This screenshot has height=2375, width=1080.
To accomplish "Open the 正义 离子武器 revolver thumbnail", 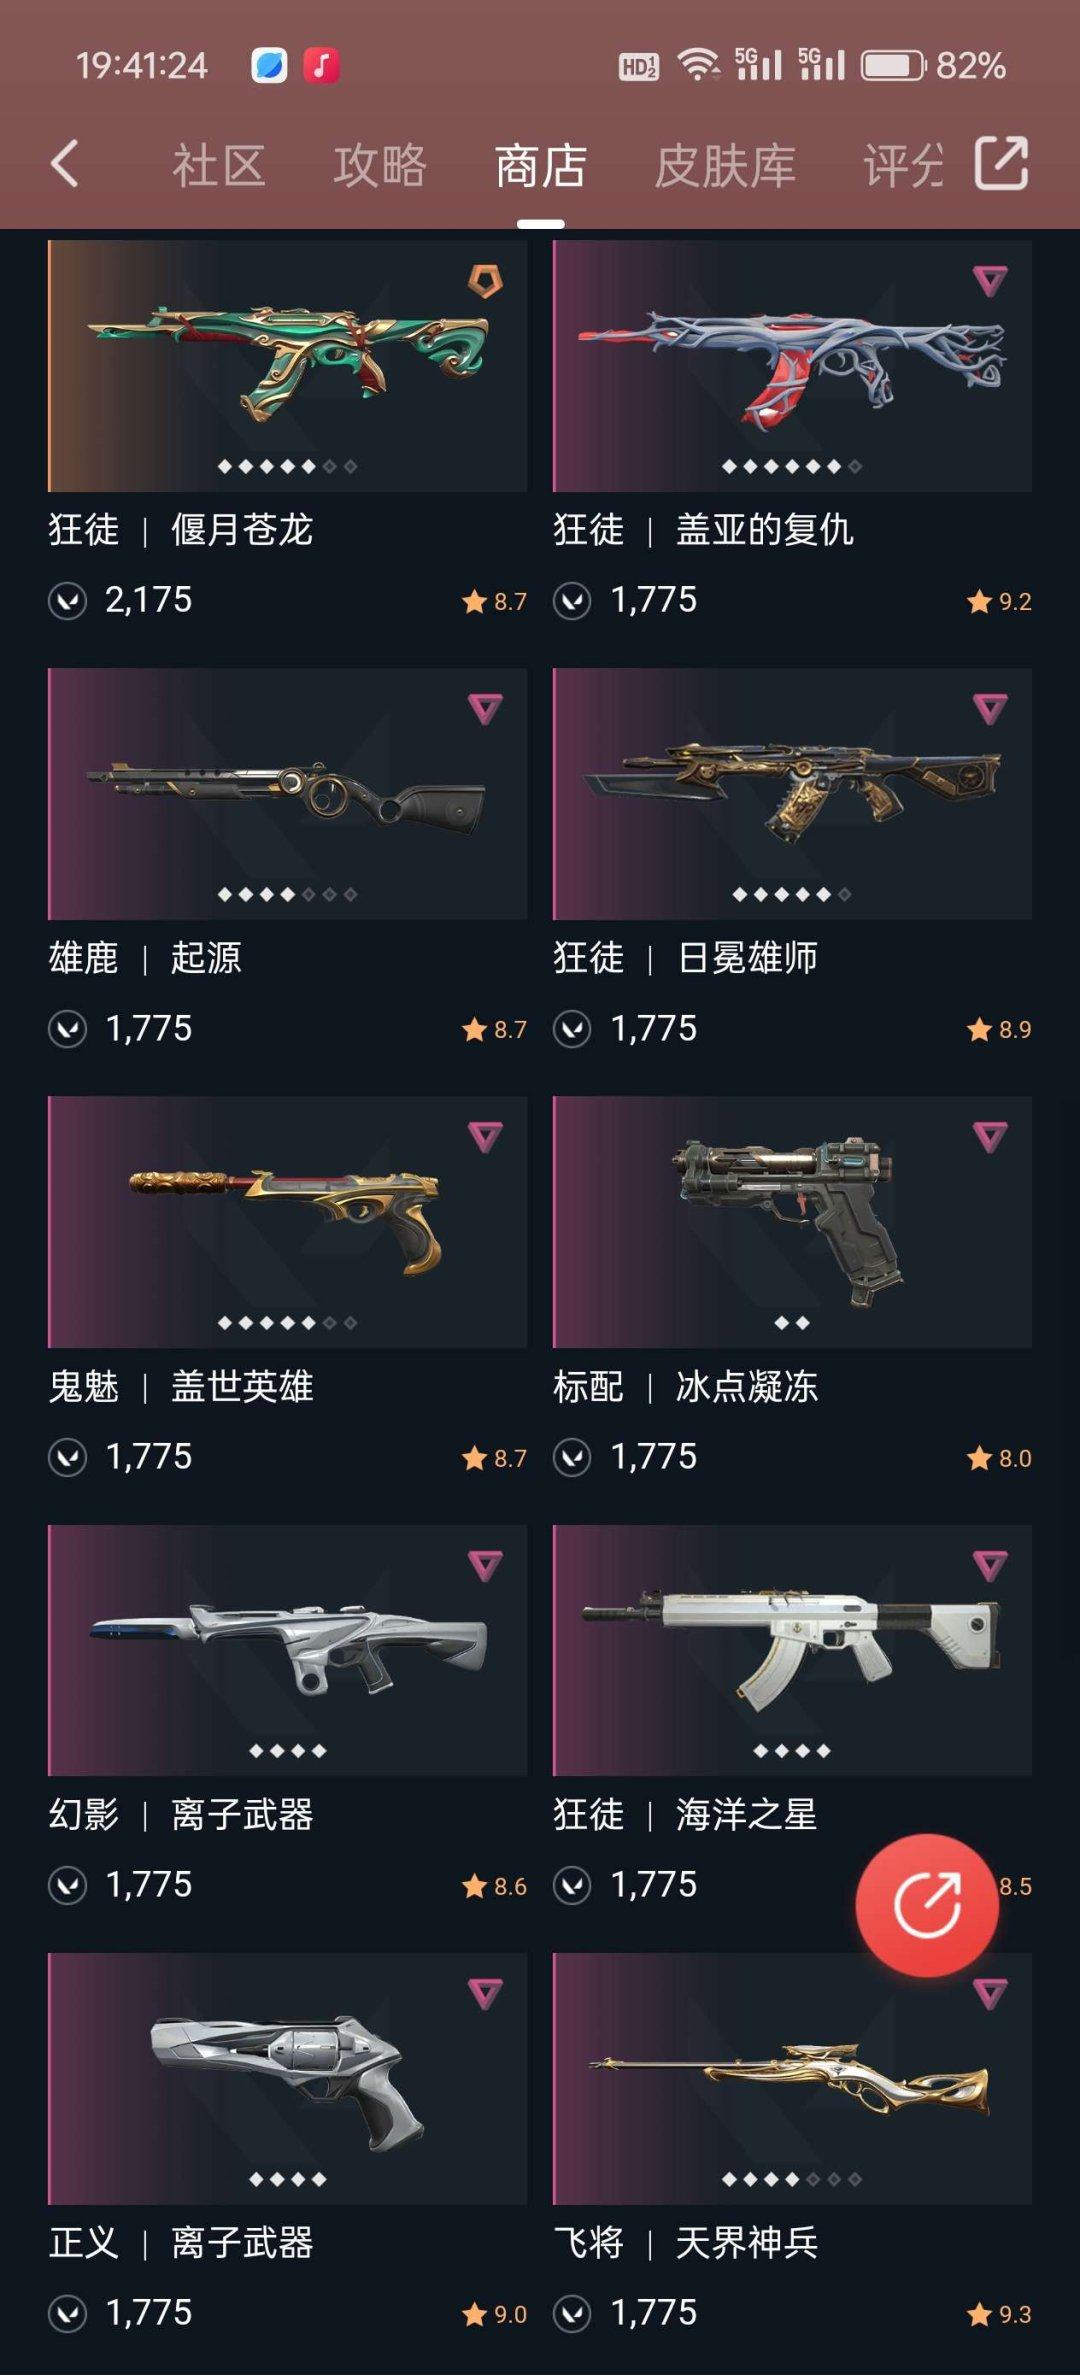I will 288,2078.
